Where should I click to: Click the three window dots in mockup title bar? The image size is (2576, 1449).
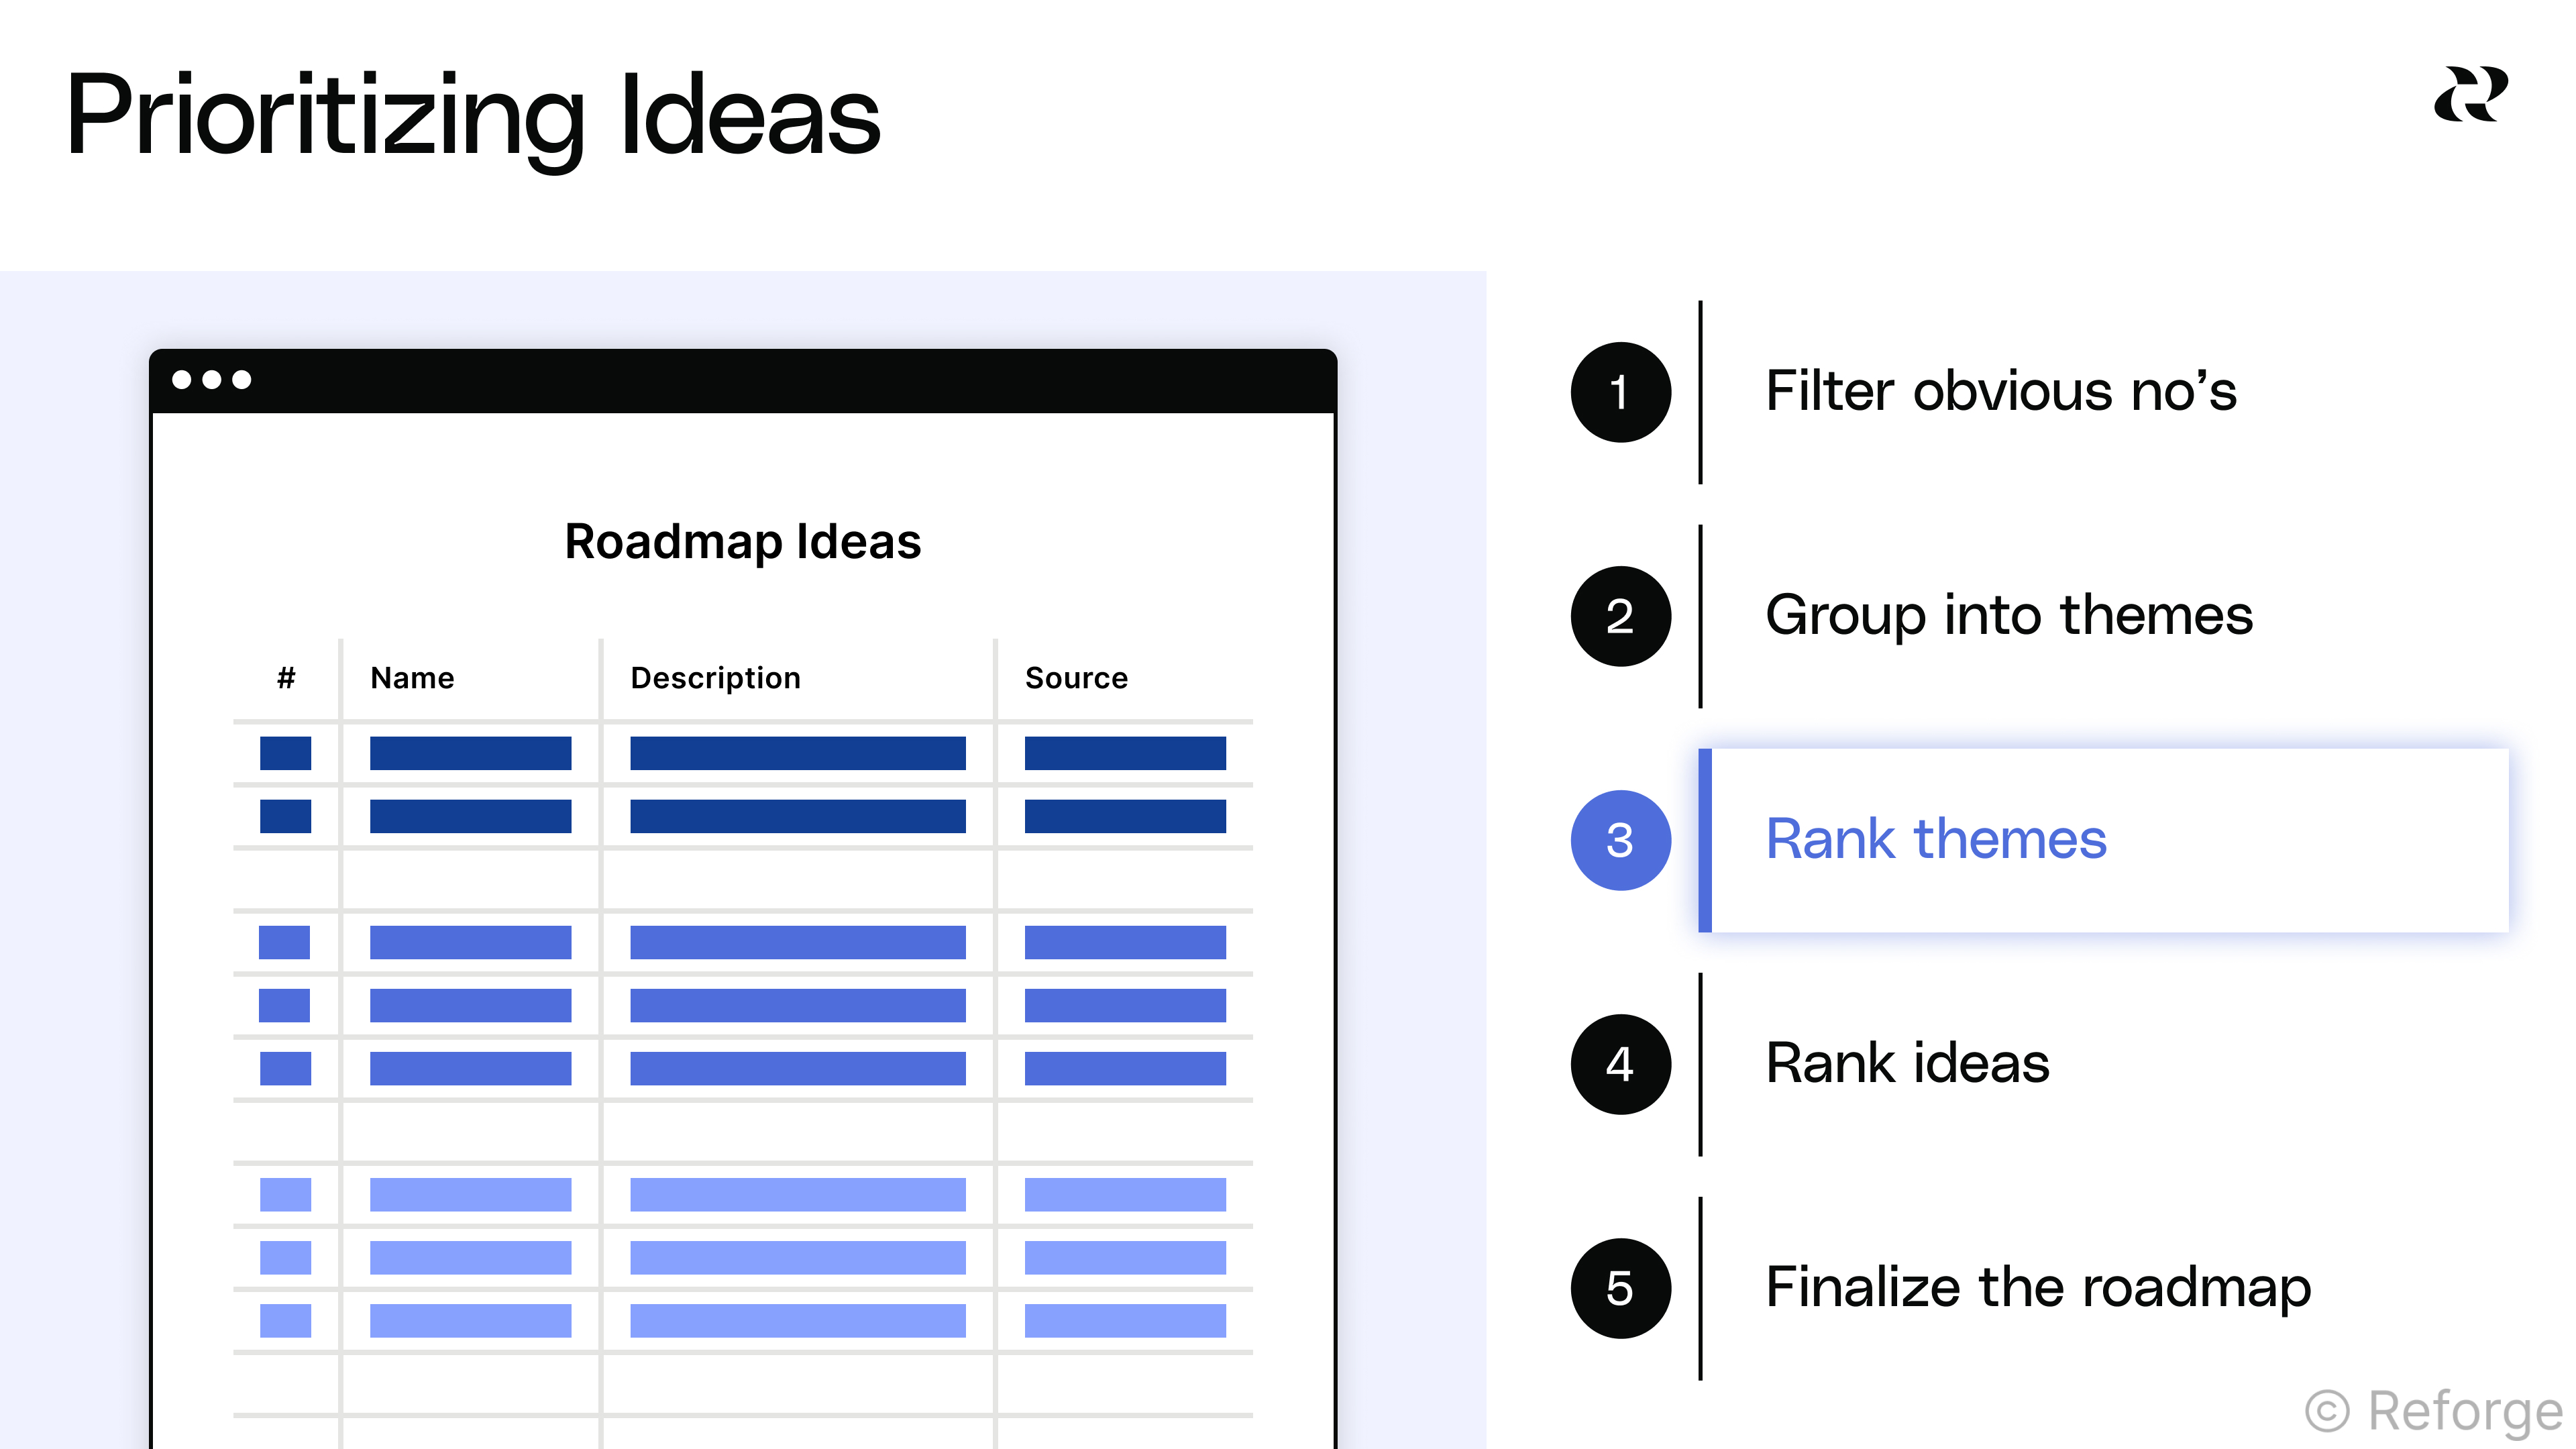click(x=211, y=380)
